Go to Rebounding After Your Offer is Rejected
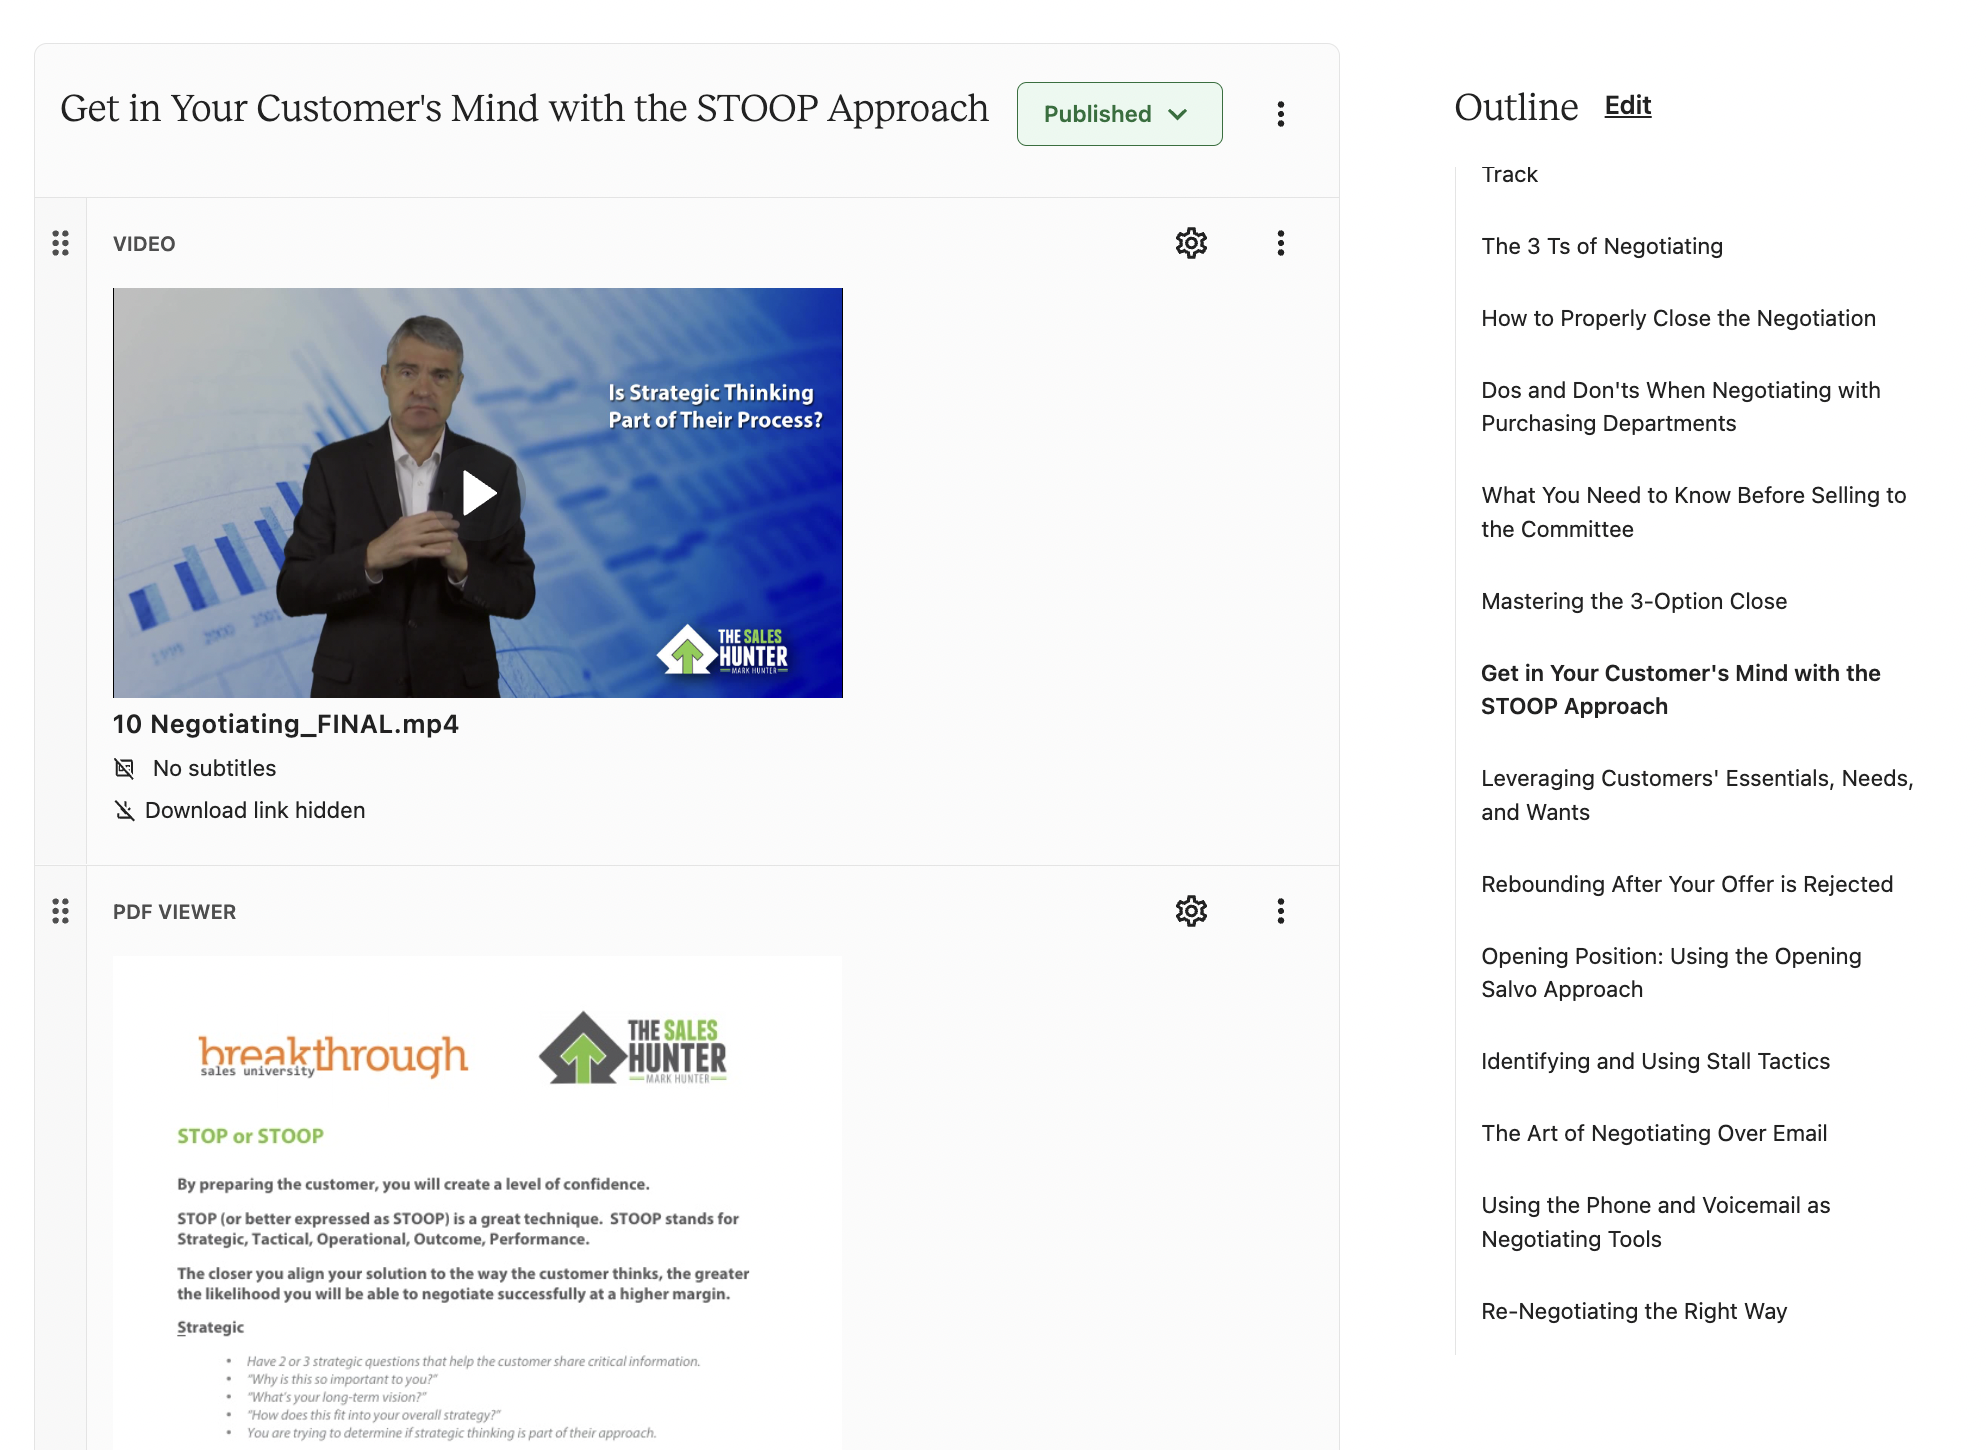Image resolution: width=1986 pixels, height=1450 pixels. [x=1686, y=884]
